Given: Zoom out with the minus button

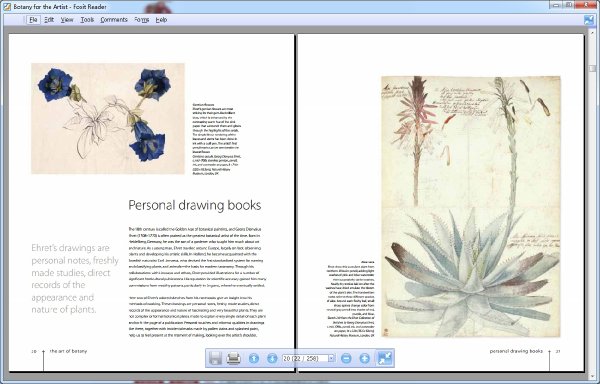Looking at the screenshot, I should coord(346,358).
